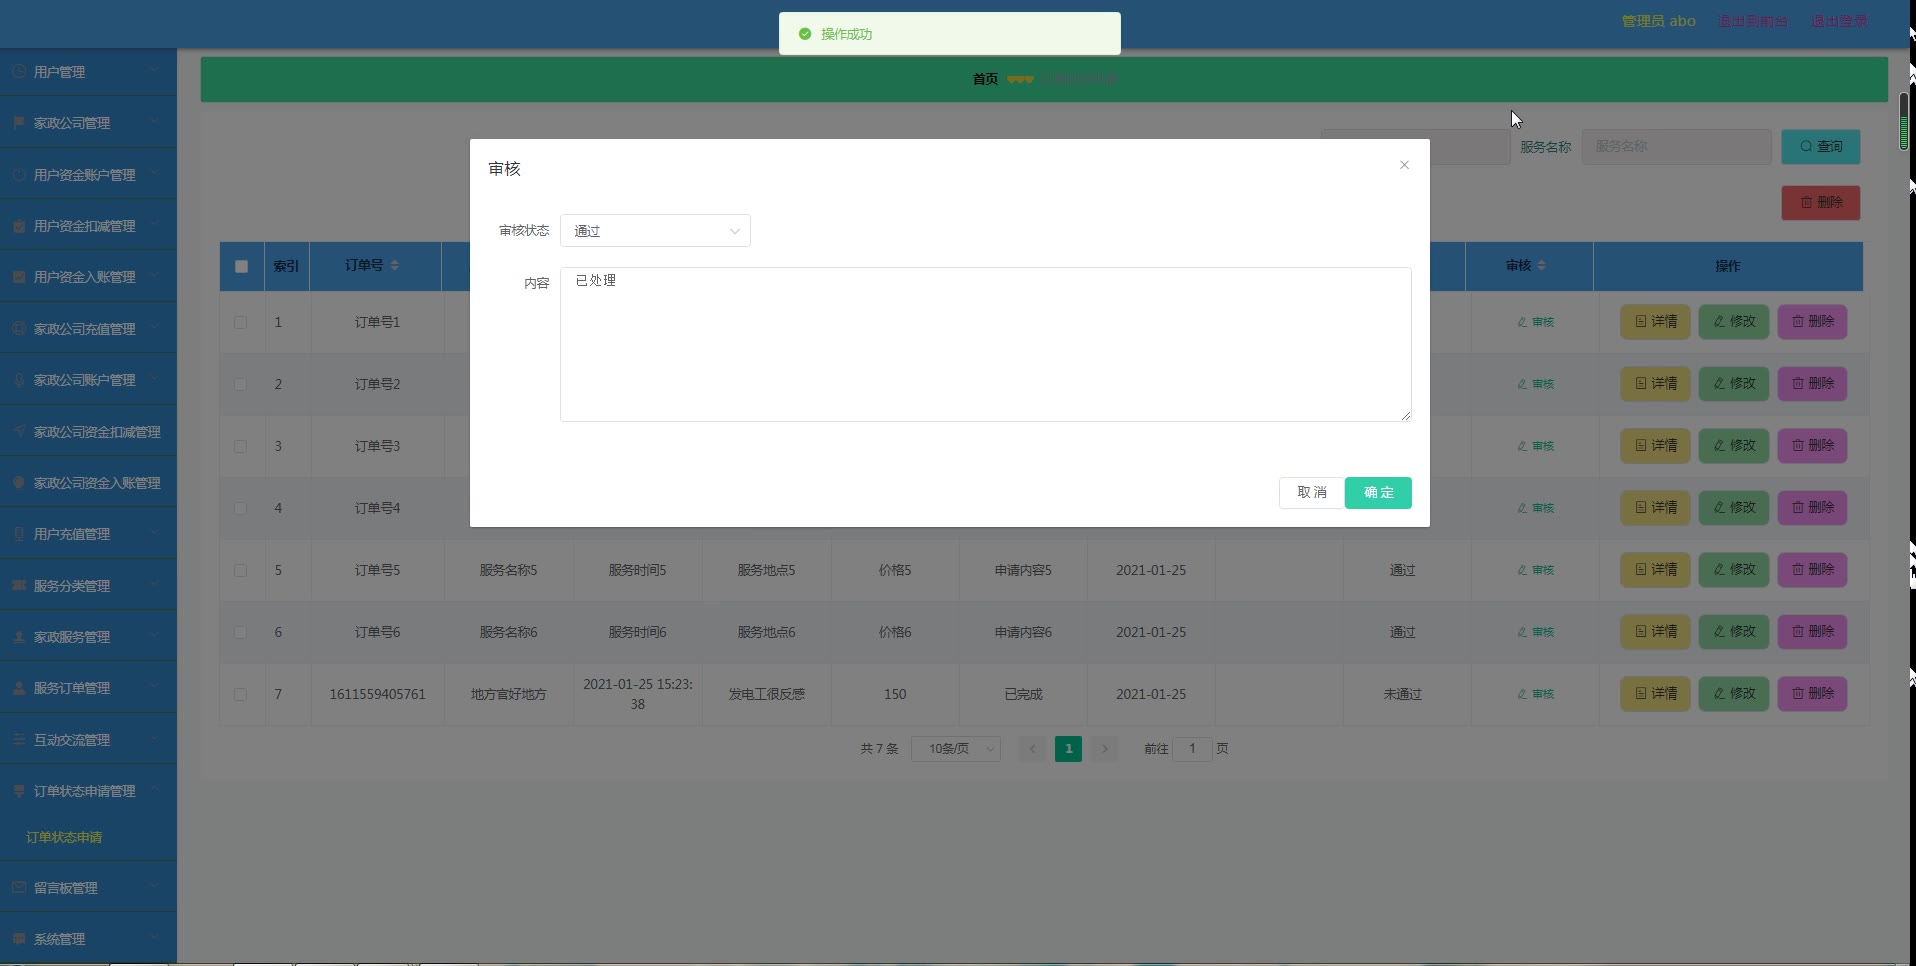
Task: Expand the 用户资金扣减管理 sidebar menu
Action: (x=88, y=226)
